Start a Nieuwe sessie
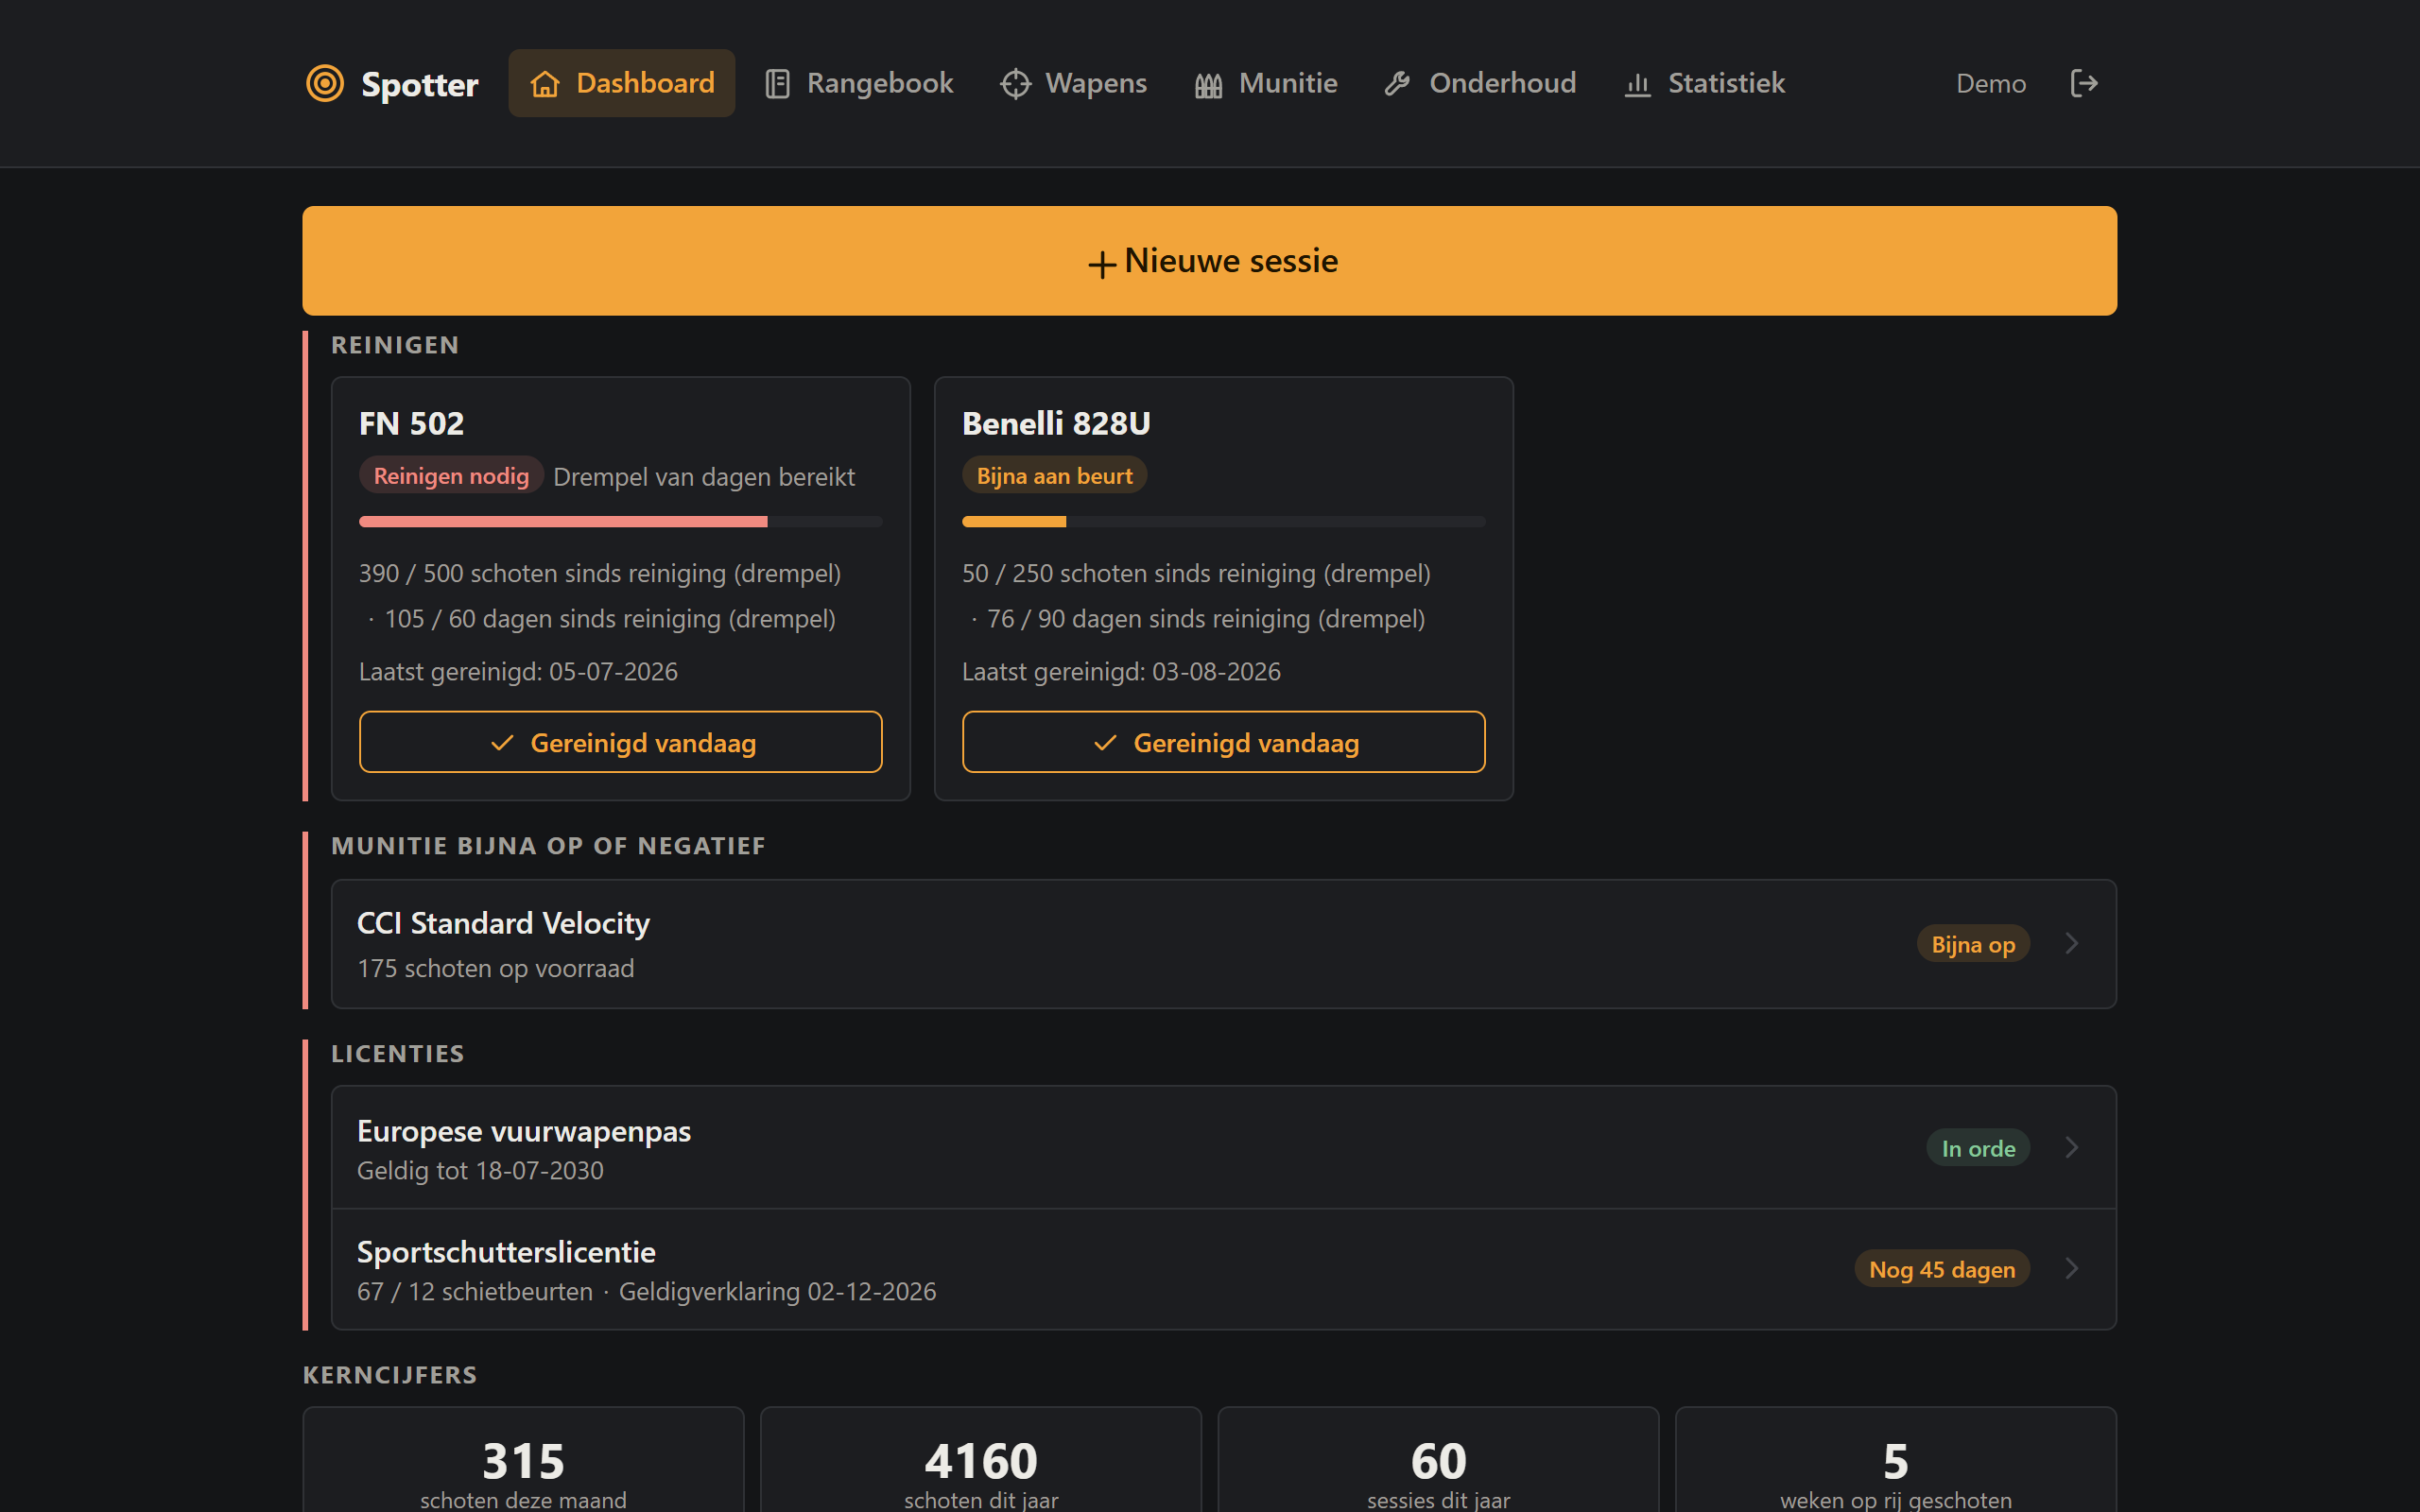The image size is (2420, 1512). coord(1209,261)
